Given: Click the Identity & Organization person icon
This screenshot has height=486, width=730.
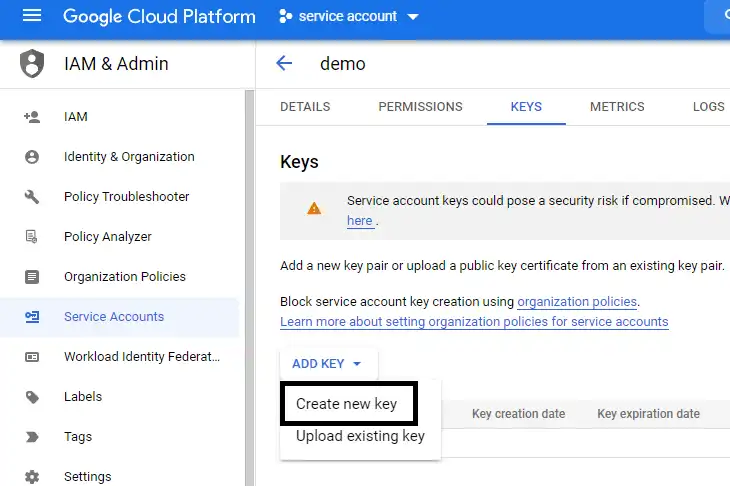Looking at the screenshot, I should [32, 156].
